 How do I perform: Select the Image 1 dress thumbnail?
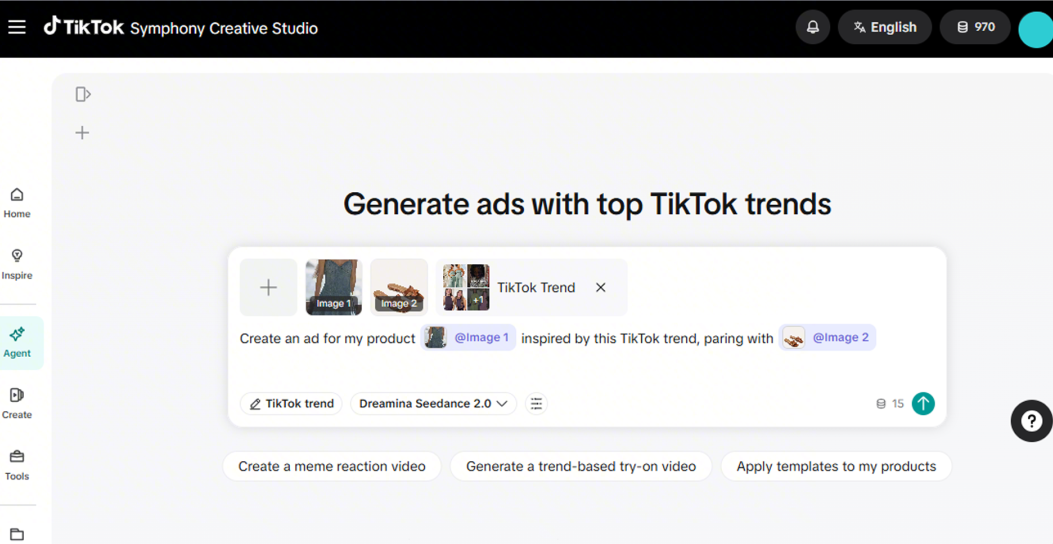[334, 287]
